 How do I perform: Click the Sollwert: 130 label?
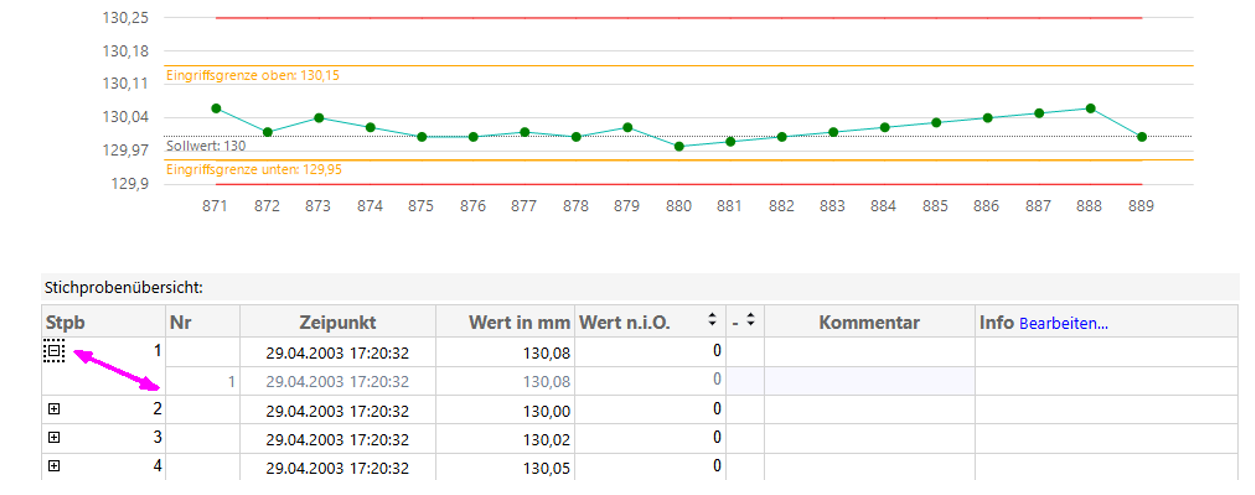(206, 146)
